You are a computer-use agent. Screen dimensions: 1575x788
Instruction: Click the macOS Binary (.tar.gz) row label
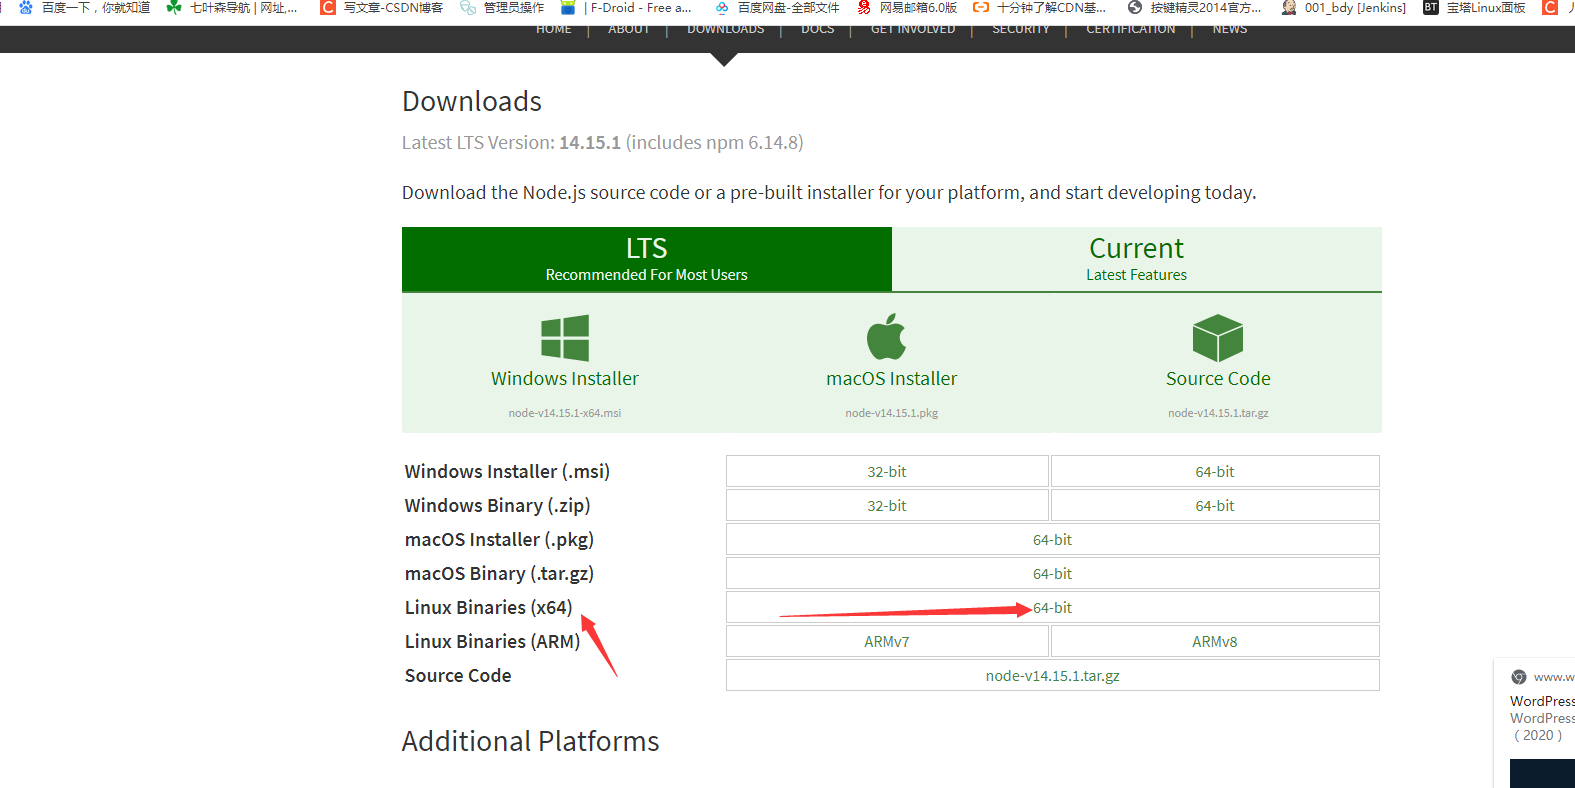click(x=499, y=573)
